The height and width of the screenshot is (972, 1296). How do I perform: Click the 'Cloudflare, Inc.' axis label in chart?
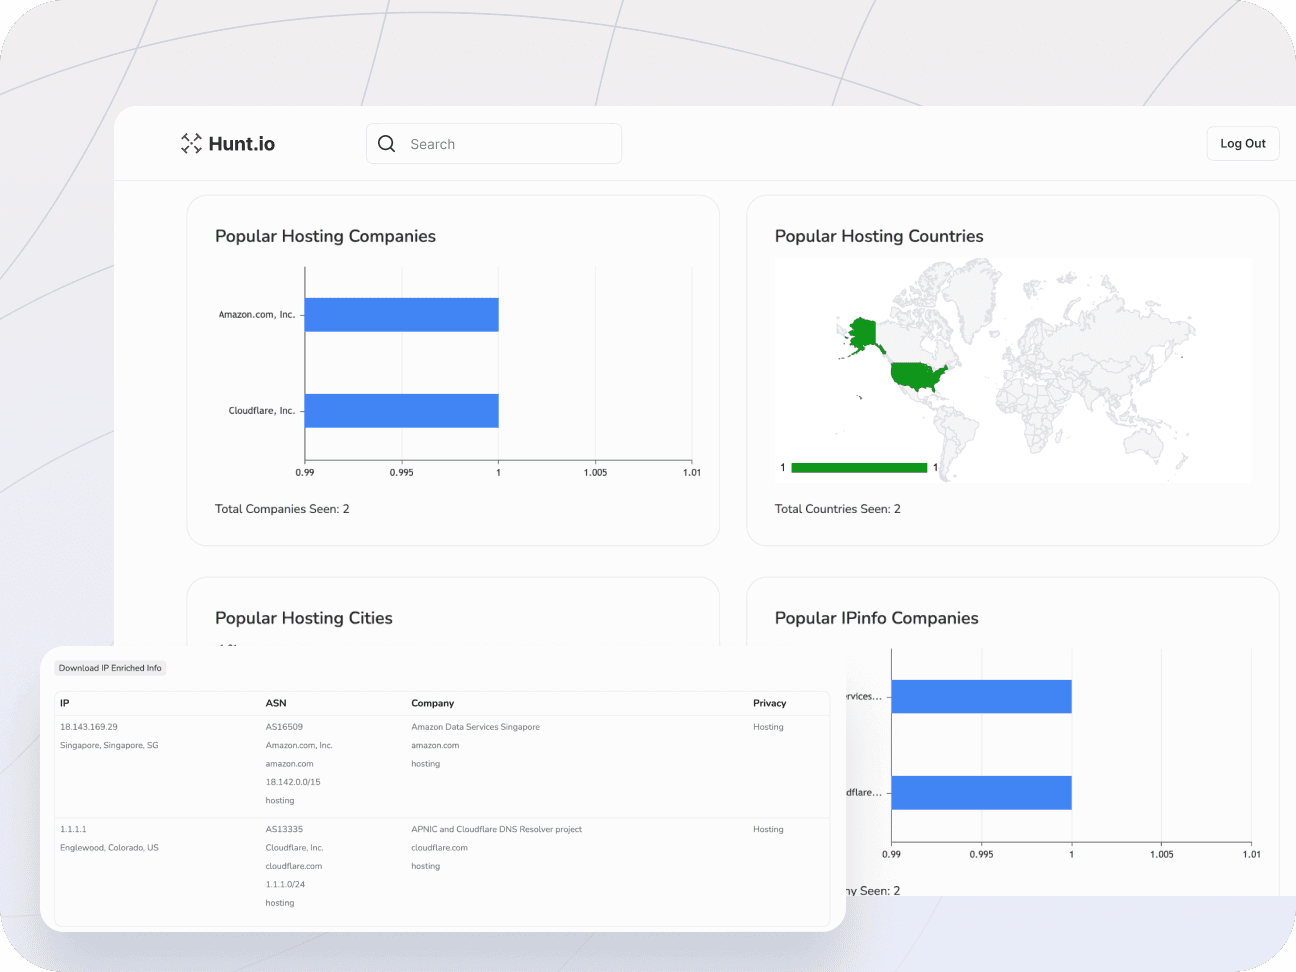click(x=262, y=410)
